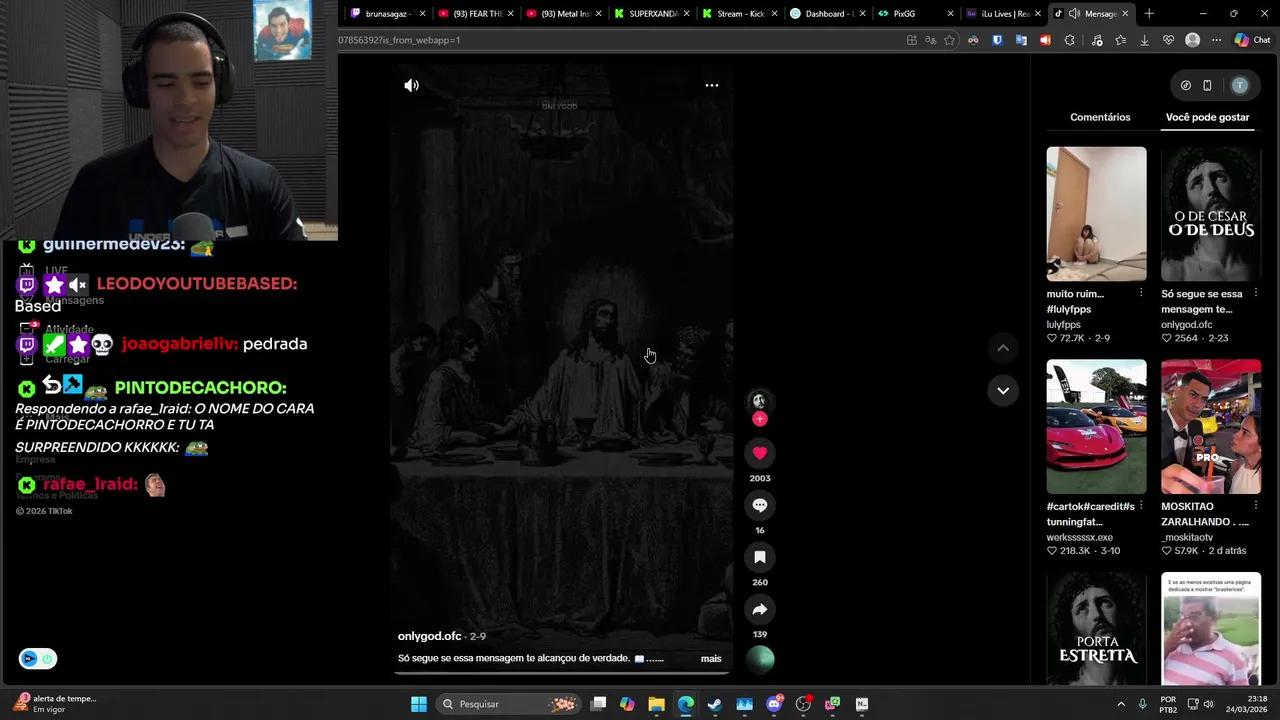1280x720 pixels.
Task: Open the O DE CESAR O DE DEUS thumbnail
Action: (1211, 214)
